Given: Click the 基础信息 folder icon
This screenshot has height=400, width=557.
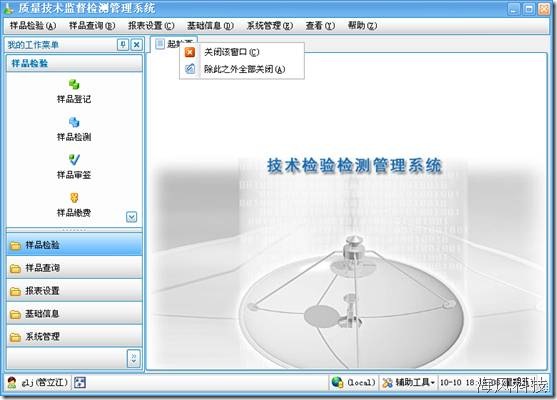Looking at the screenshot, I should (x=15, y=314).
